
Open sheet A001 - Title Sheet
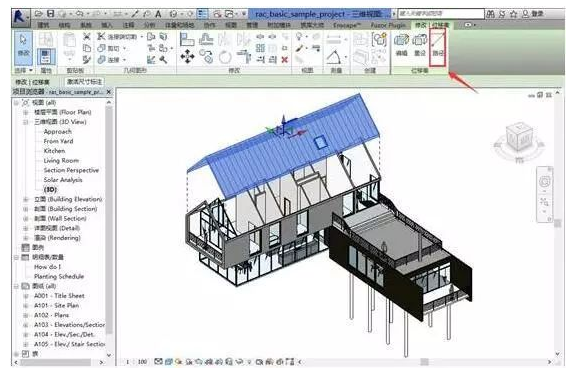[x=59, y=296]
